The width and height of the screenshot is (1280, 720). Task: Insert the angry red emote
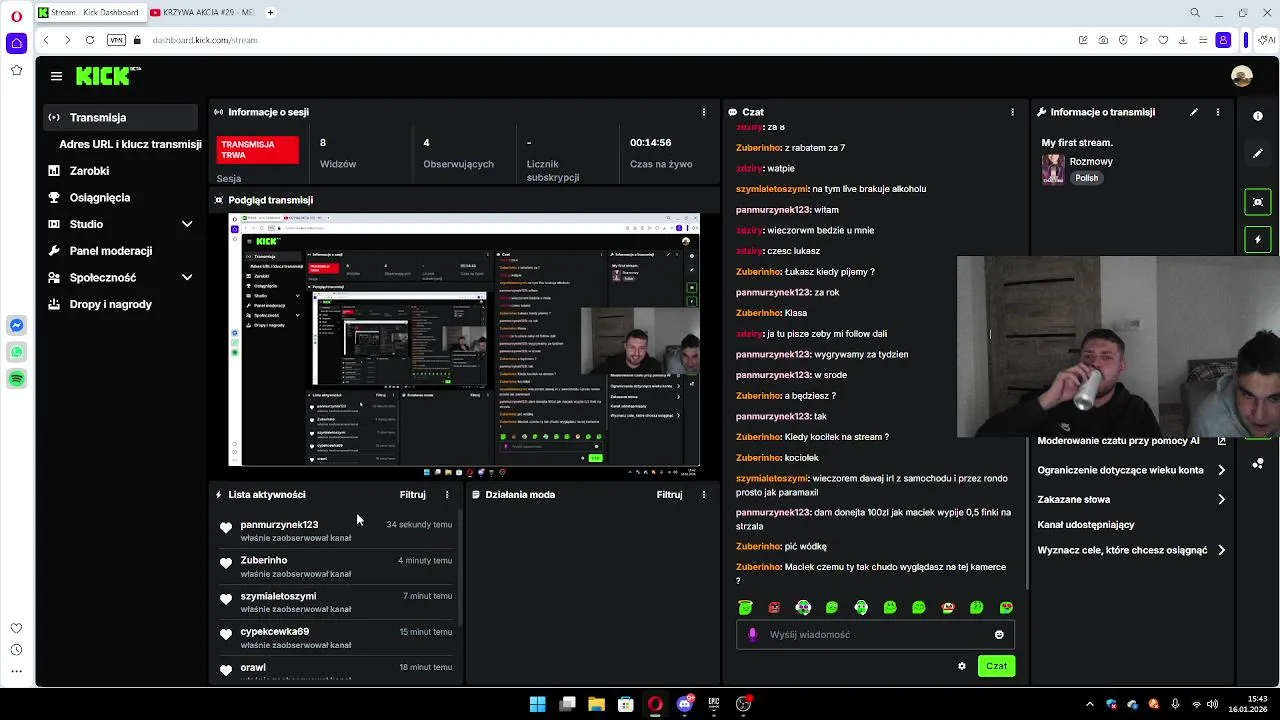pyautogui.click(x=774, y=607)
